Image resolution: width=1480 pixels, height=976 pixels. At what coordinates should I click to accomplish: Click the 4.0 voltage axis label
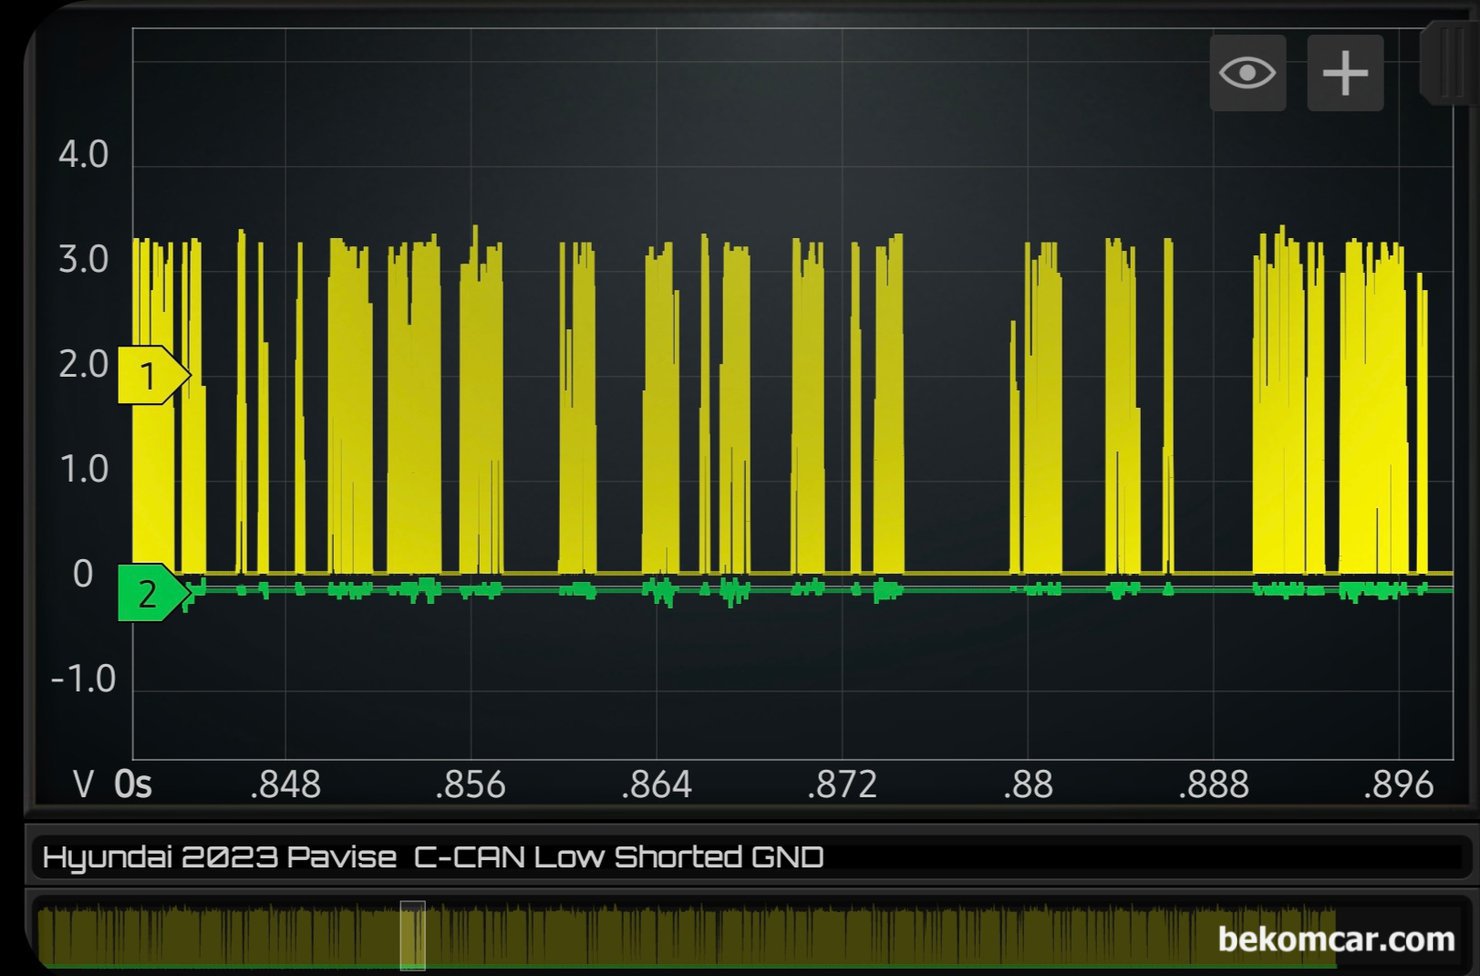click(x=83, y=155)
